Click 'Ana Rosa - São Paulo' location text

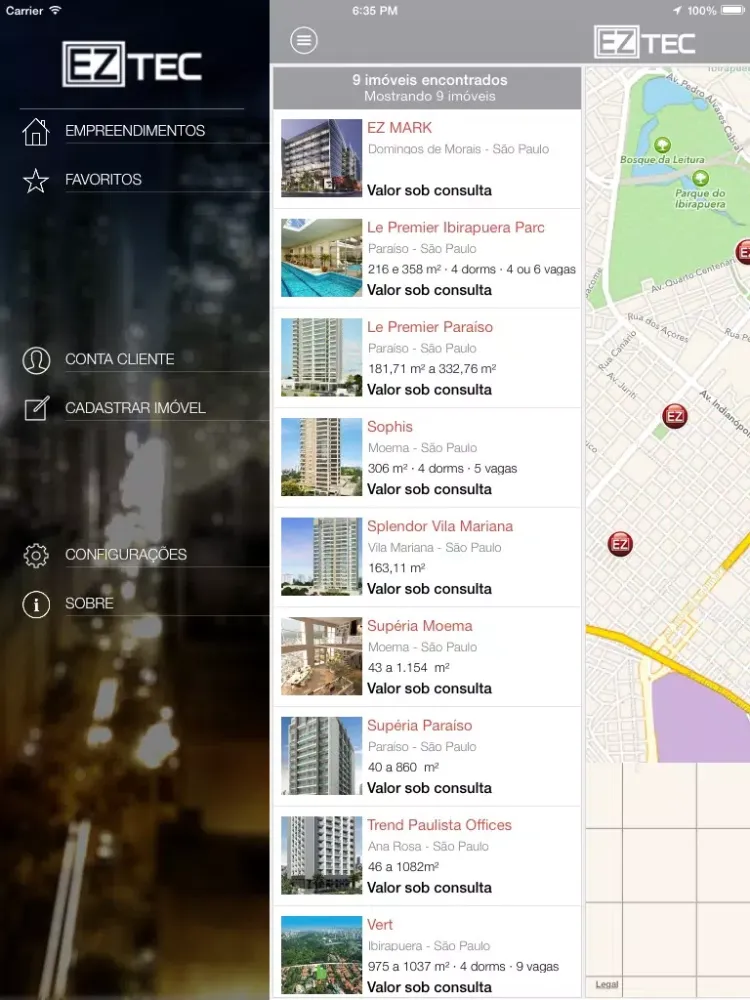(x=428, y=846)
